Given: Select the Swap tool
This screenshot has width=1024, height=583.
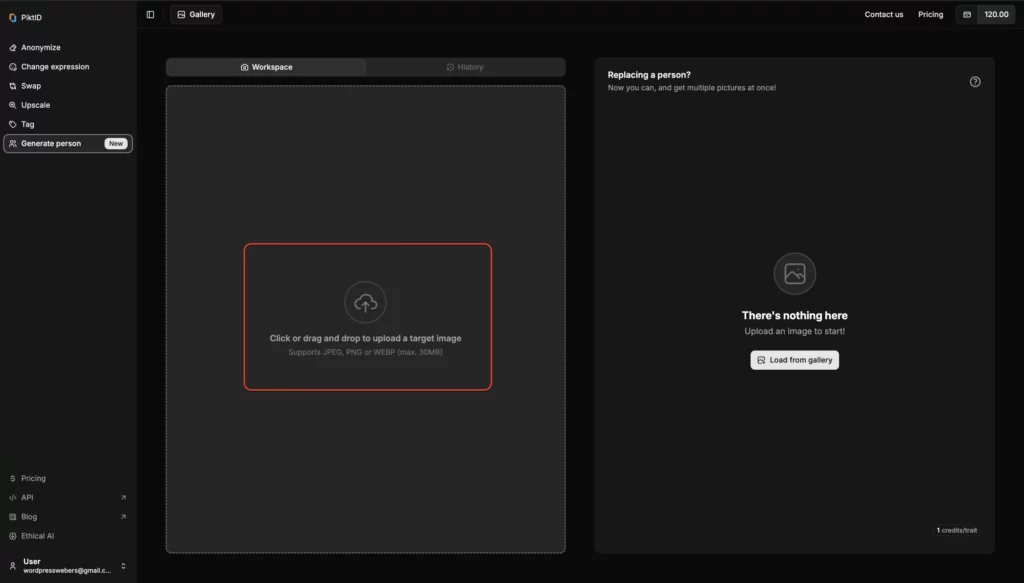Looking at the screenshot, I should pos(31,86).
